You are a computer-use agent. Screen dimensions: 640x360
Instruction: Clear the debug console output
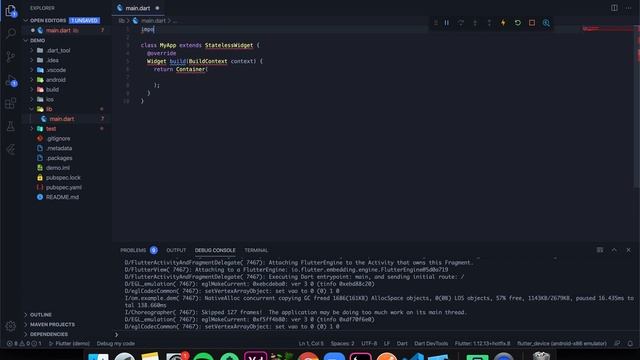point(600,250)
